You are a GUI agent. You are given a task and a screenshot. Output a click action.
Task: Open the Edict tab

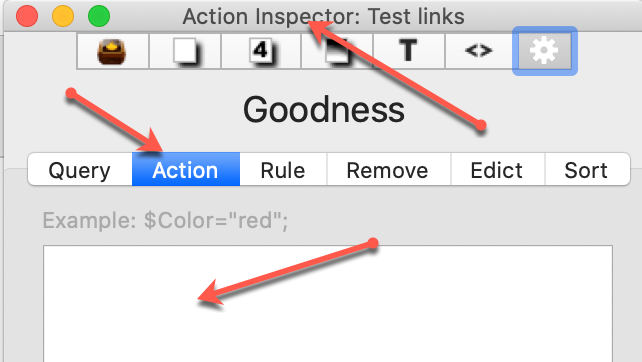coord(497,170)
